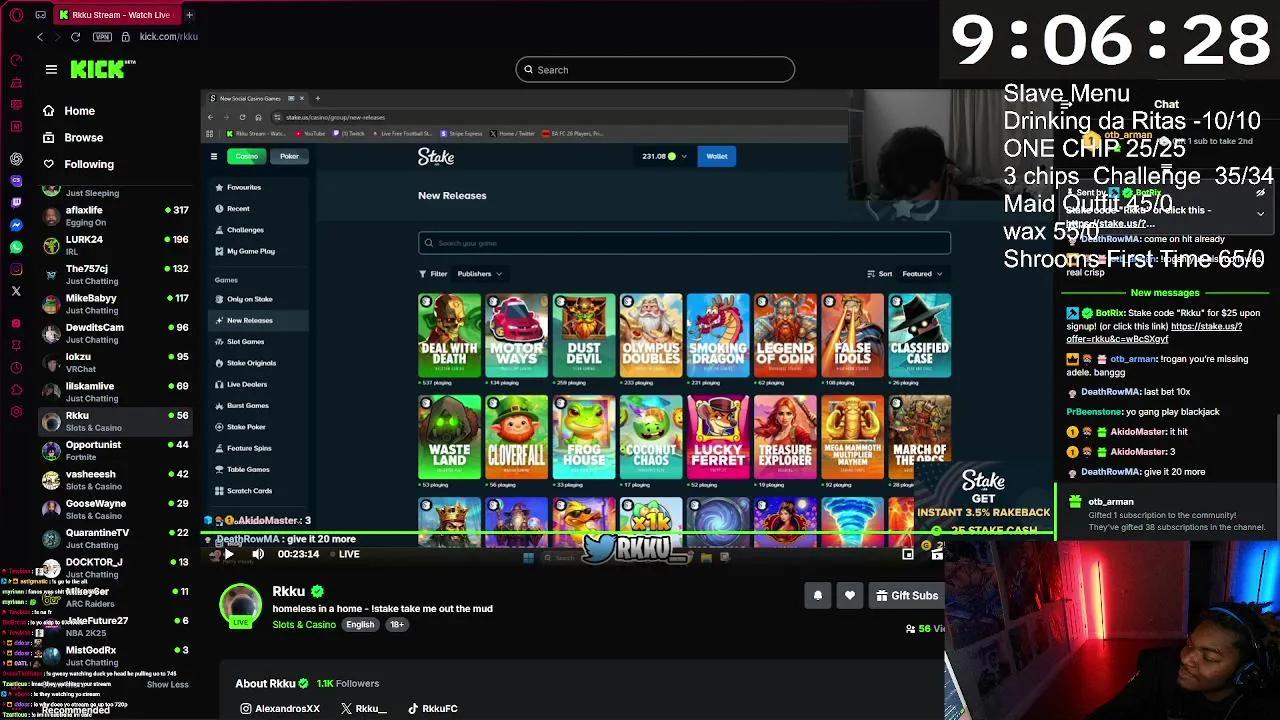Open Featured sort dropdown in Stake window
Screen dimensions: 1280x720
[x=922, y=274]
